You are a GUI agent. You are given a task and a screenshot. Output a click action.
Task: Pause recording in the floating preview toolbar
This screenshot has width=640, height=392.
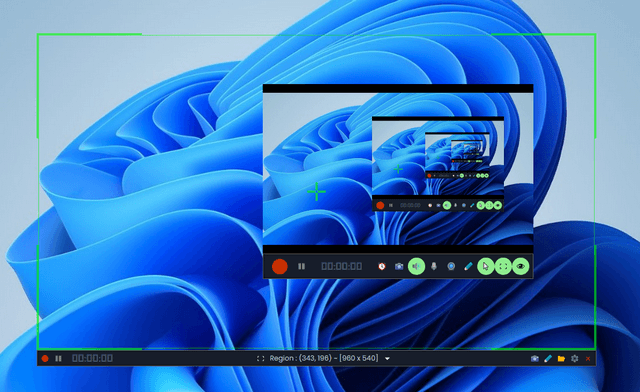tap(301, 266)
